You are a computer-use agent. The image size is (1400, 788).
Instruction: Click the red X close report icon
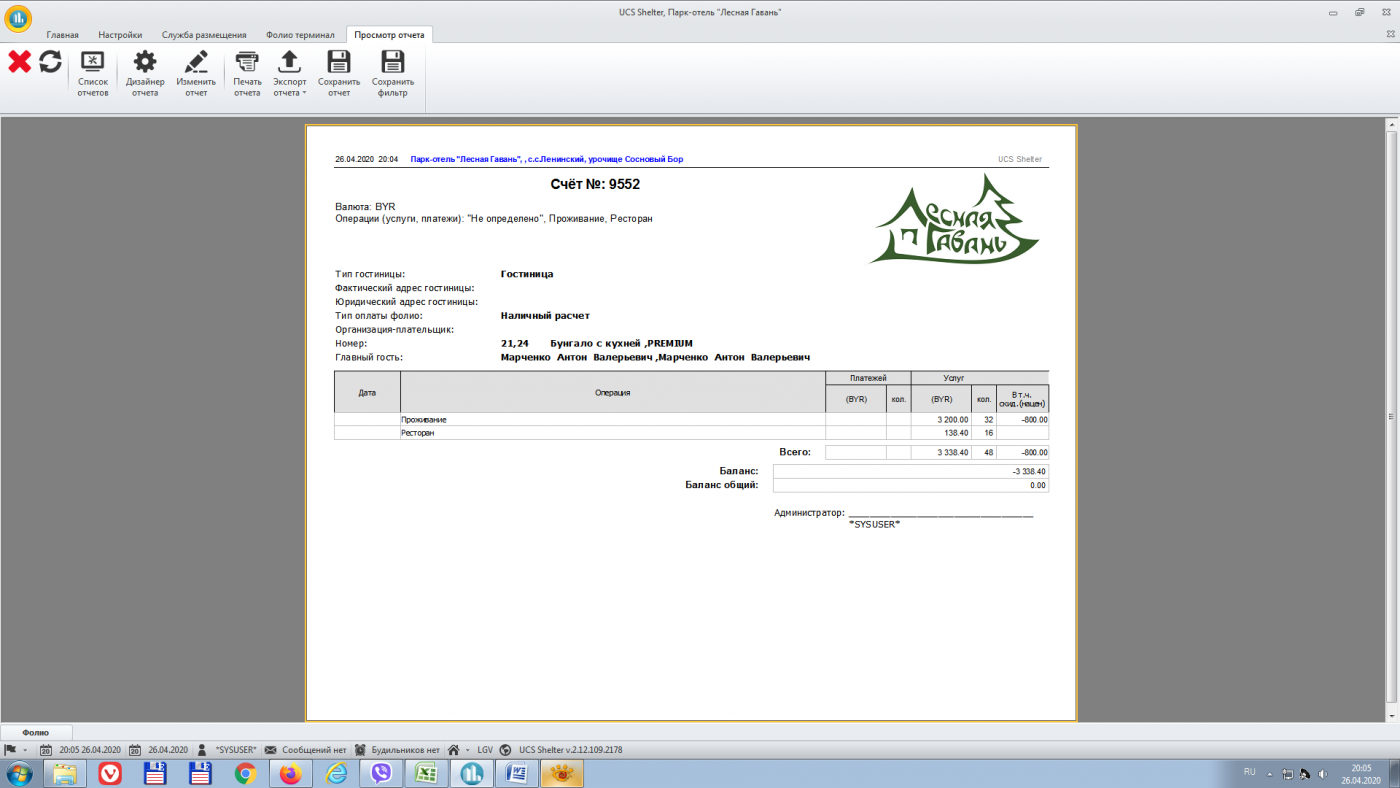click(x=19, y=62)
